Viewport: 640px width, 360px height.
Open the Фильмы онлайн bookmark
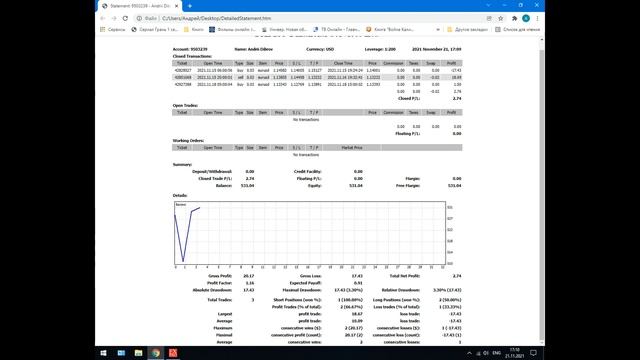click(x=232, y=29)
